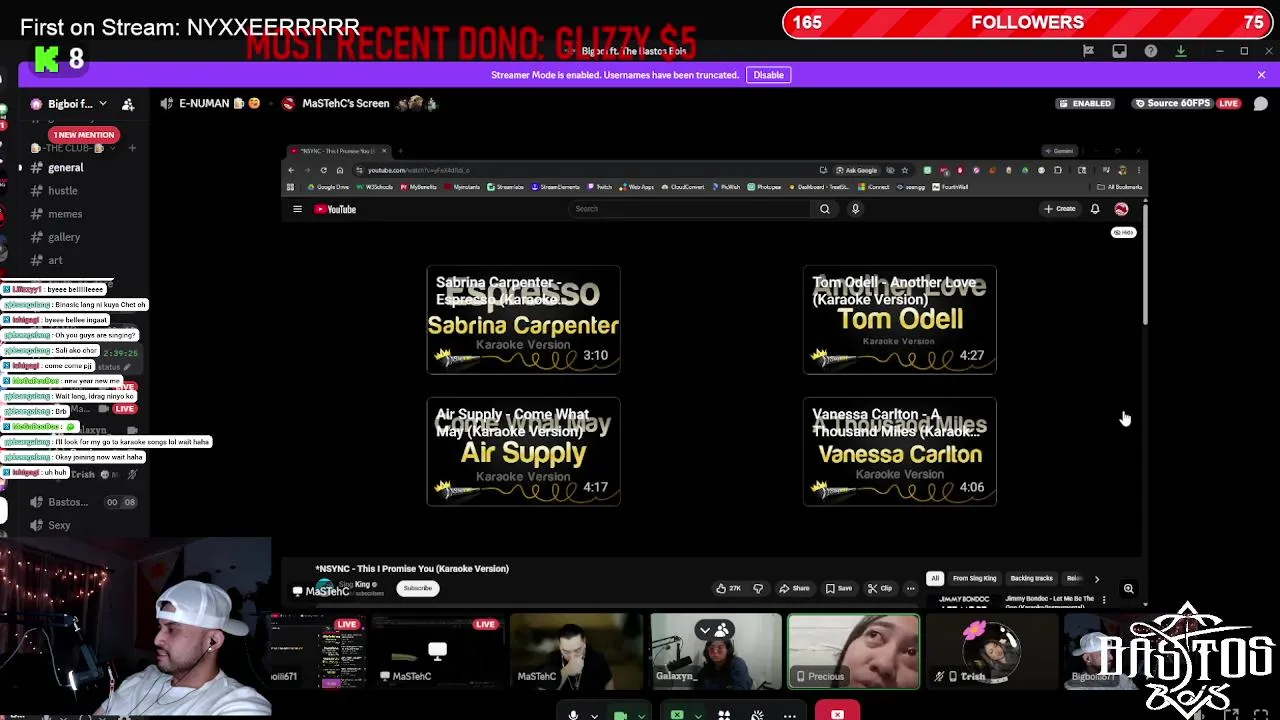The height and width of the screenshot is (720, 1280).
Task: Open options for Jimmy Bondoc video suggestion
Action: [1104, 600]
